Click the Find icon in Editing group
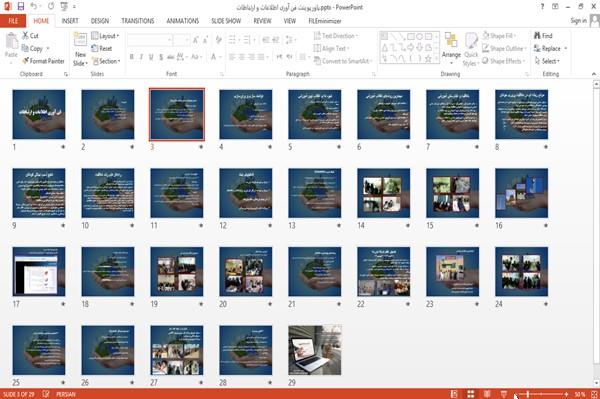The image size is (600, 399). click(543, 36)
